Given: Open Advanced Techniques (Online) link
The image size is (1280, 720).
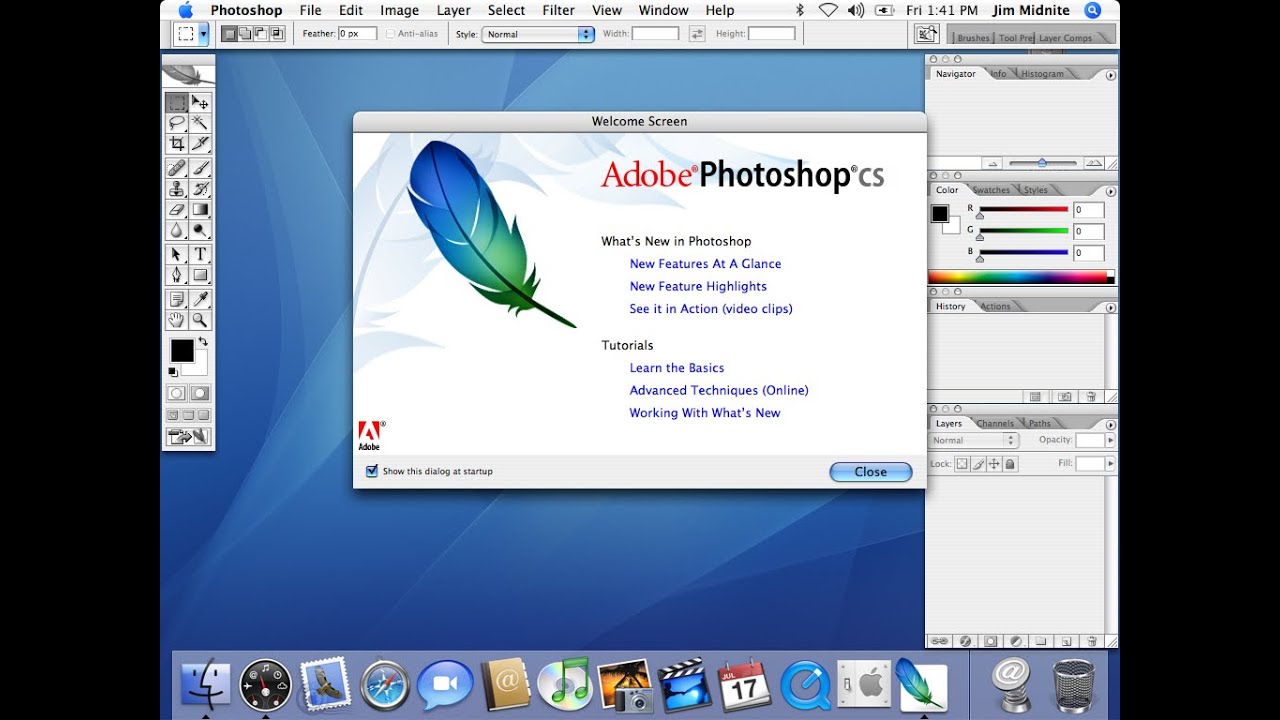Looking at the screenshot, I should [x=719, y=390].
